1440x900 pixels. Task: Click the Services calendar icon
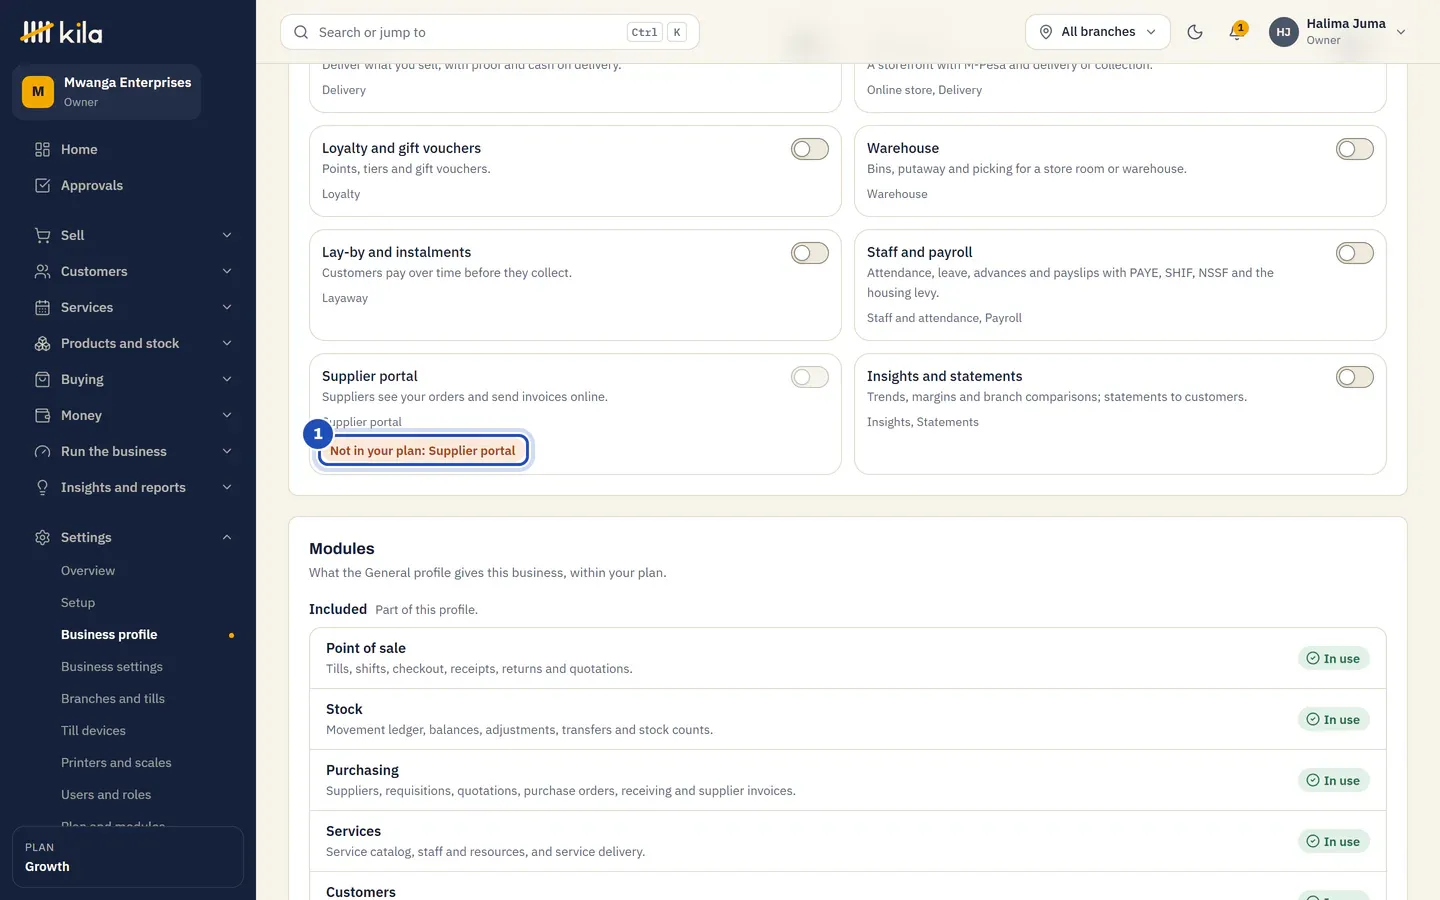pyautogui.click(x=42, y=307)
